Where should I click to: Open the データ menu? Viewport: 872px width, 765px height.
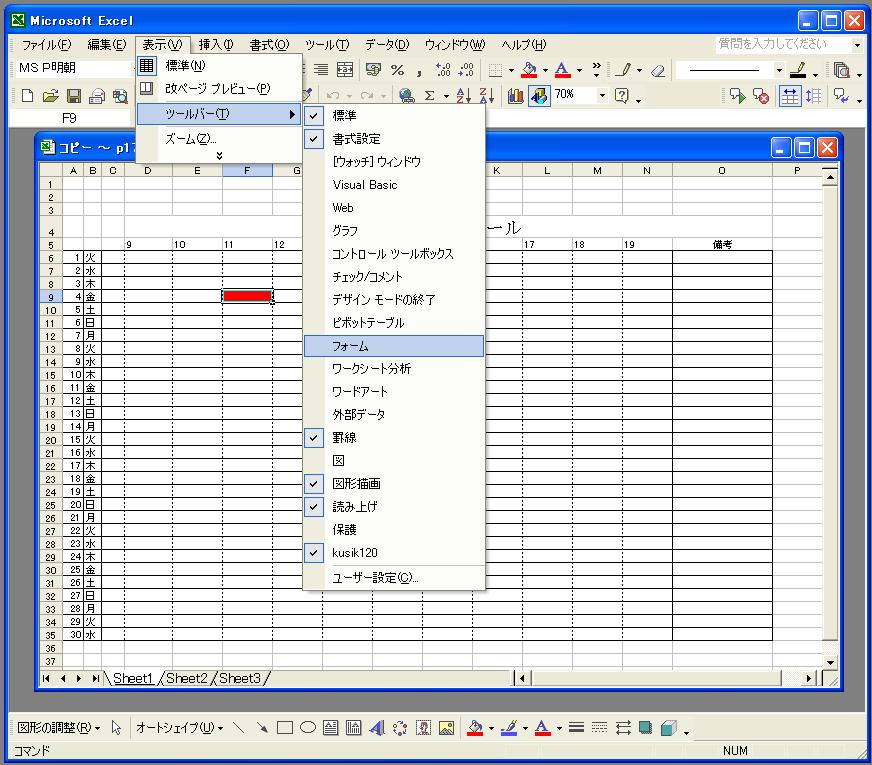tap(387, 44)
